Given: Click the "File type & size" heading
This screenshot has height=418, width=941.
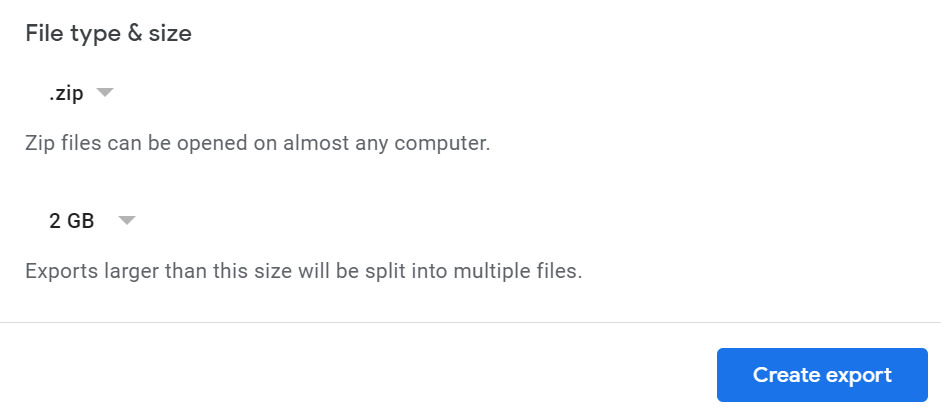Looking at the screenshot, I should [x=108, y=33].
